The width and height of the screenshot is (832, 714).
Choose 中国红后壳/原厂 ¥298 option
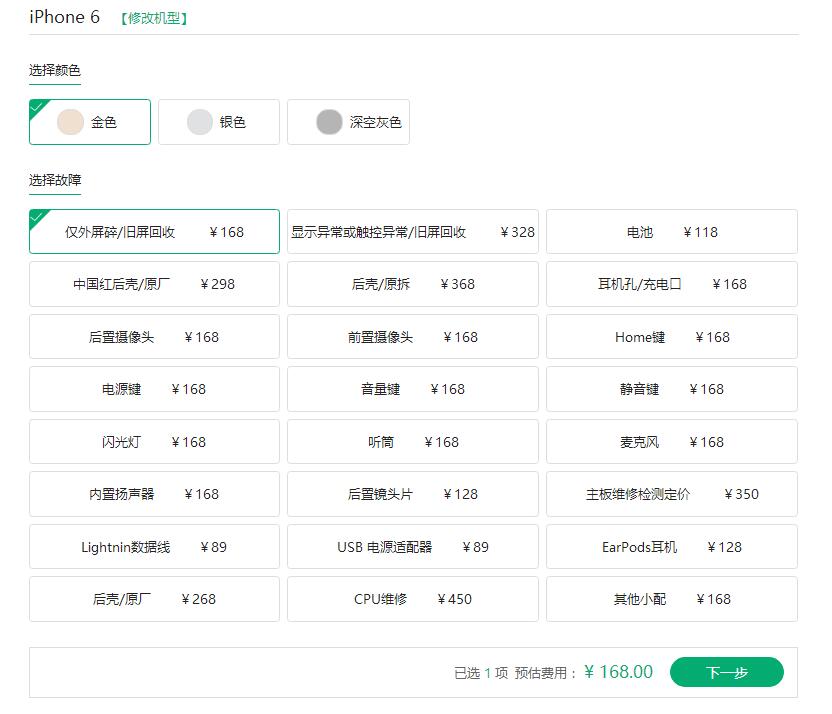coord(154,284)
